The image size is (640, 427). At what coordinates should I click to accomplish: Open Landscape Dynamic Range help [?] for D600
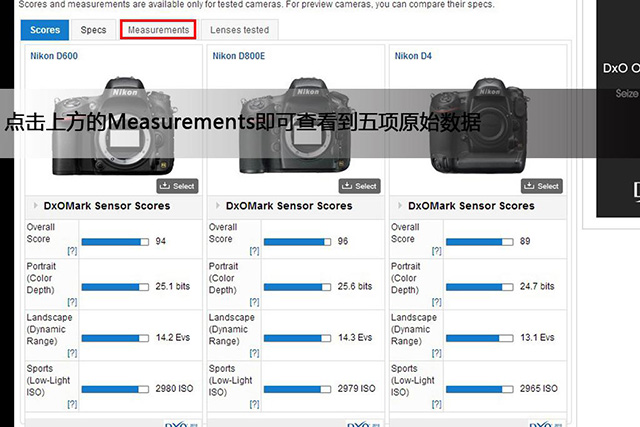(72, 353)
